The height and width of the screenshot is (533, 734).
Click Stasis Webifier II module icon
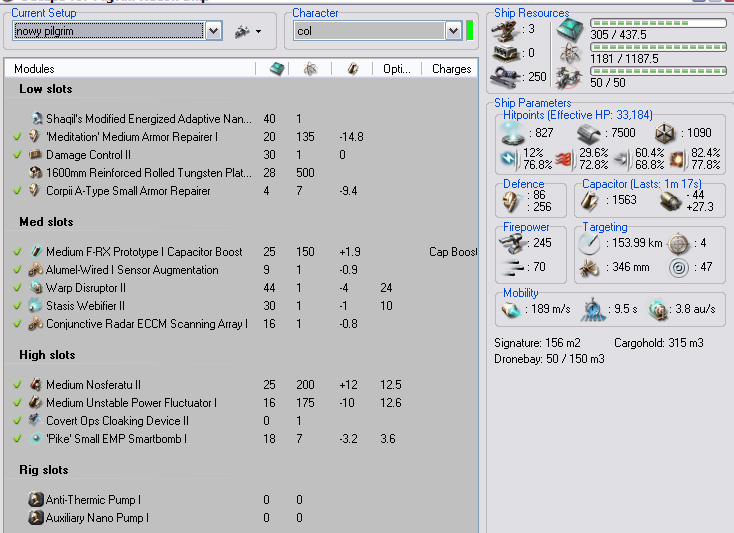click(36, 305)
